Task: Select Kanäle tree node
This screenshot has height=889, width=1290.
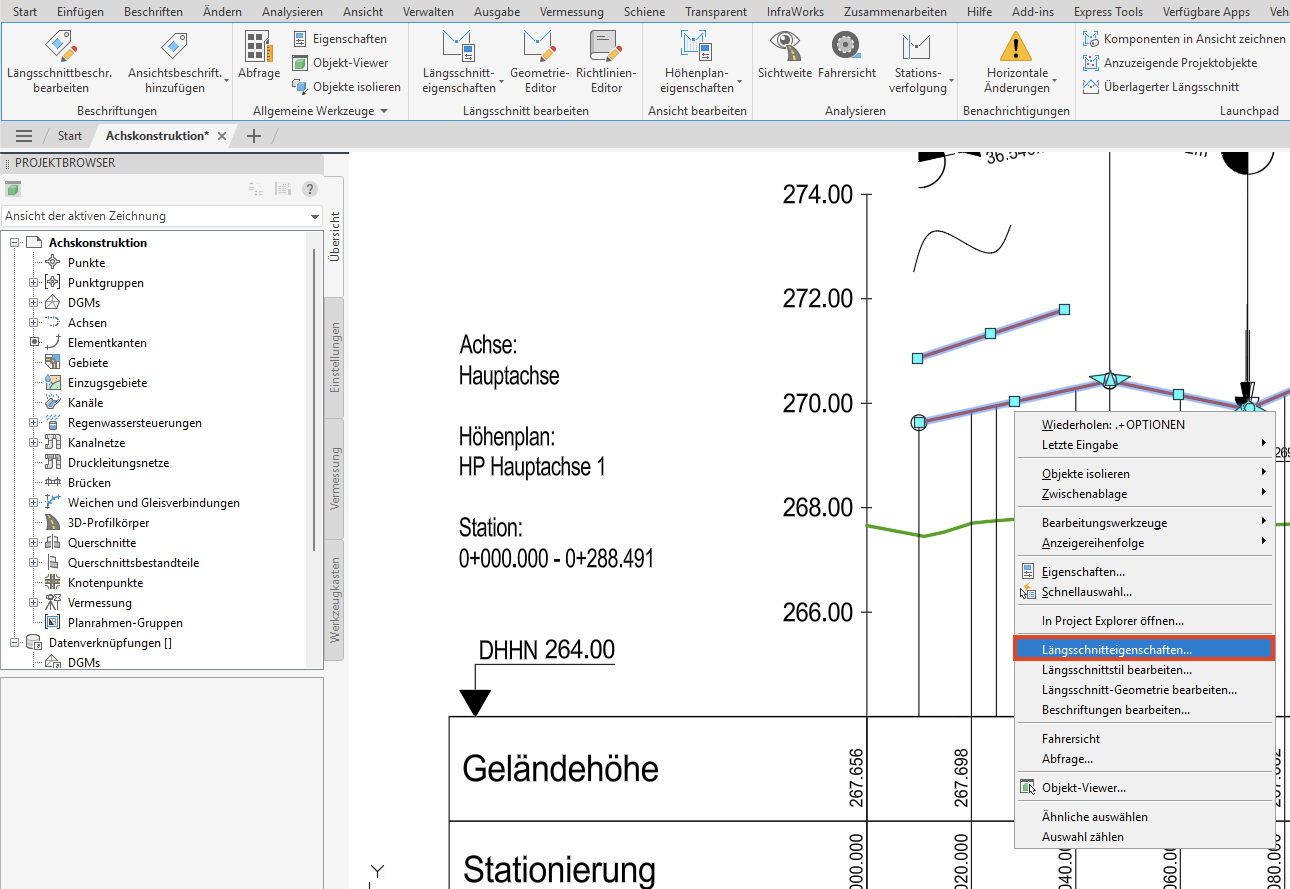Action: tap(85, 403)
